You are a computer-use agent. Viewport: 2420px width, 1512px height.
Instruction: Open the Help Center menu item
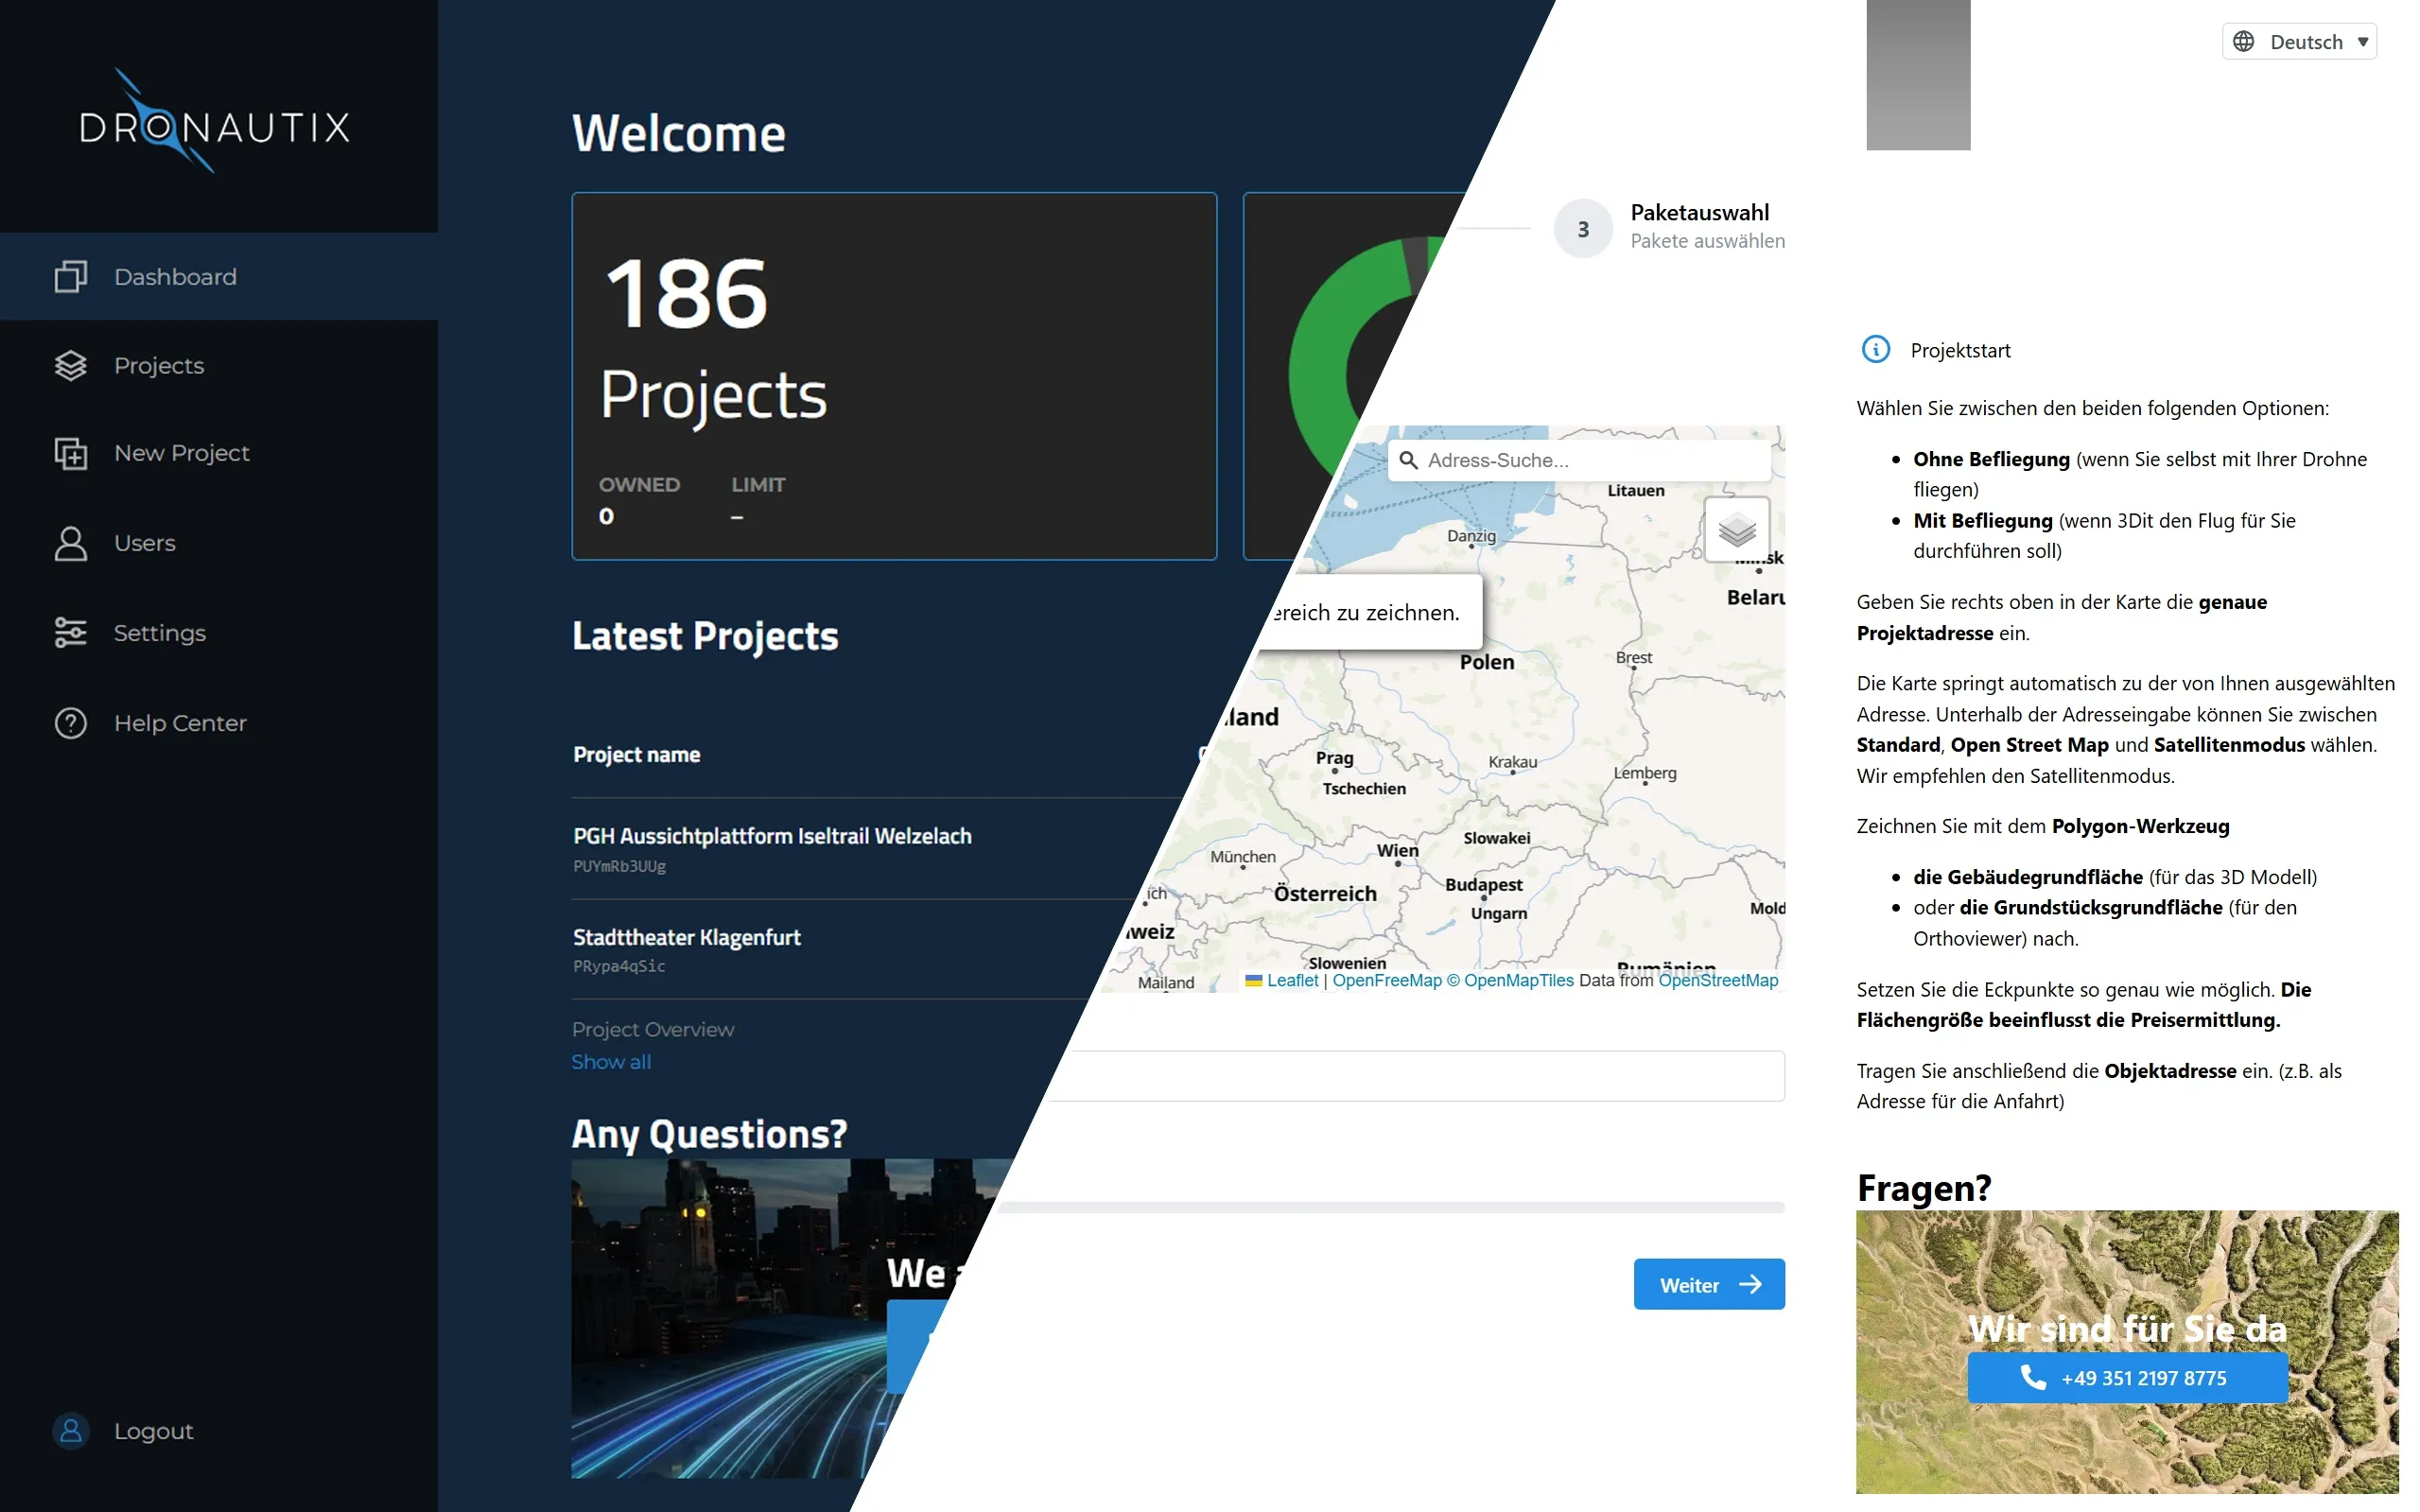180,723
